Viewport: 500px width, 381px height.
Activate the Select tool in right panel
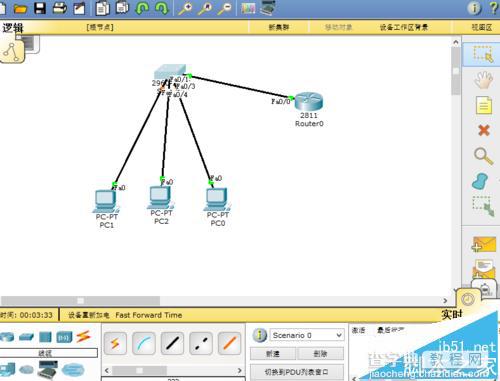click(x=483, y=54)
